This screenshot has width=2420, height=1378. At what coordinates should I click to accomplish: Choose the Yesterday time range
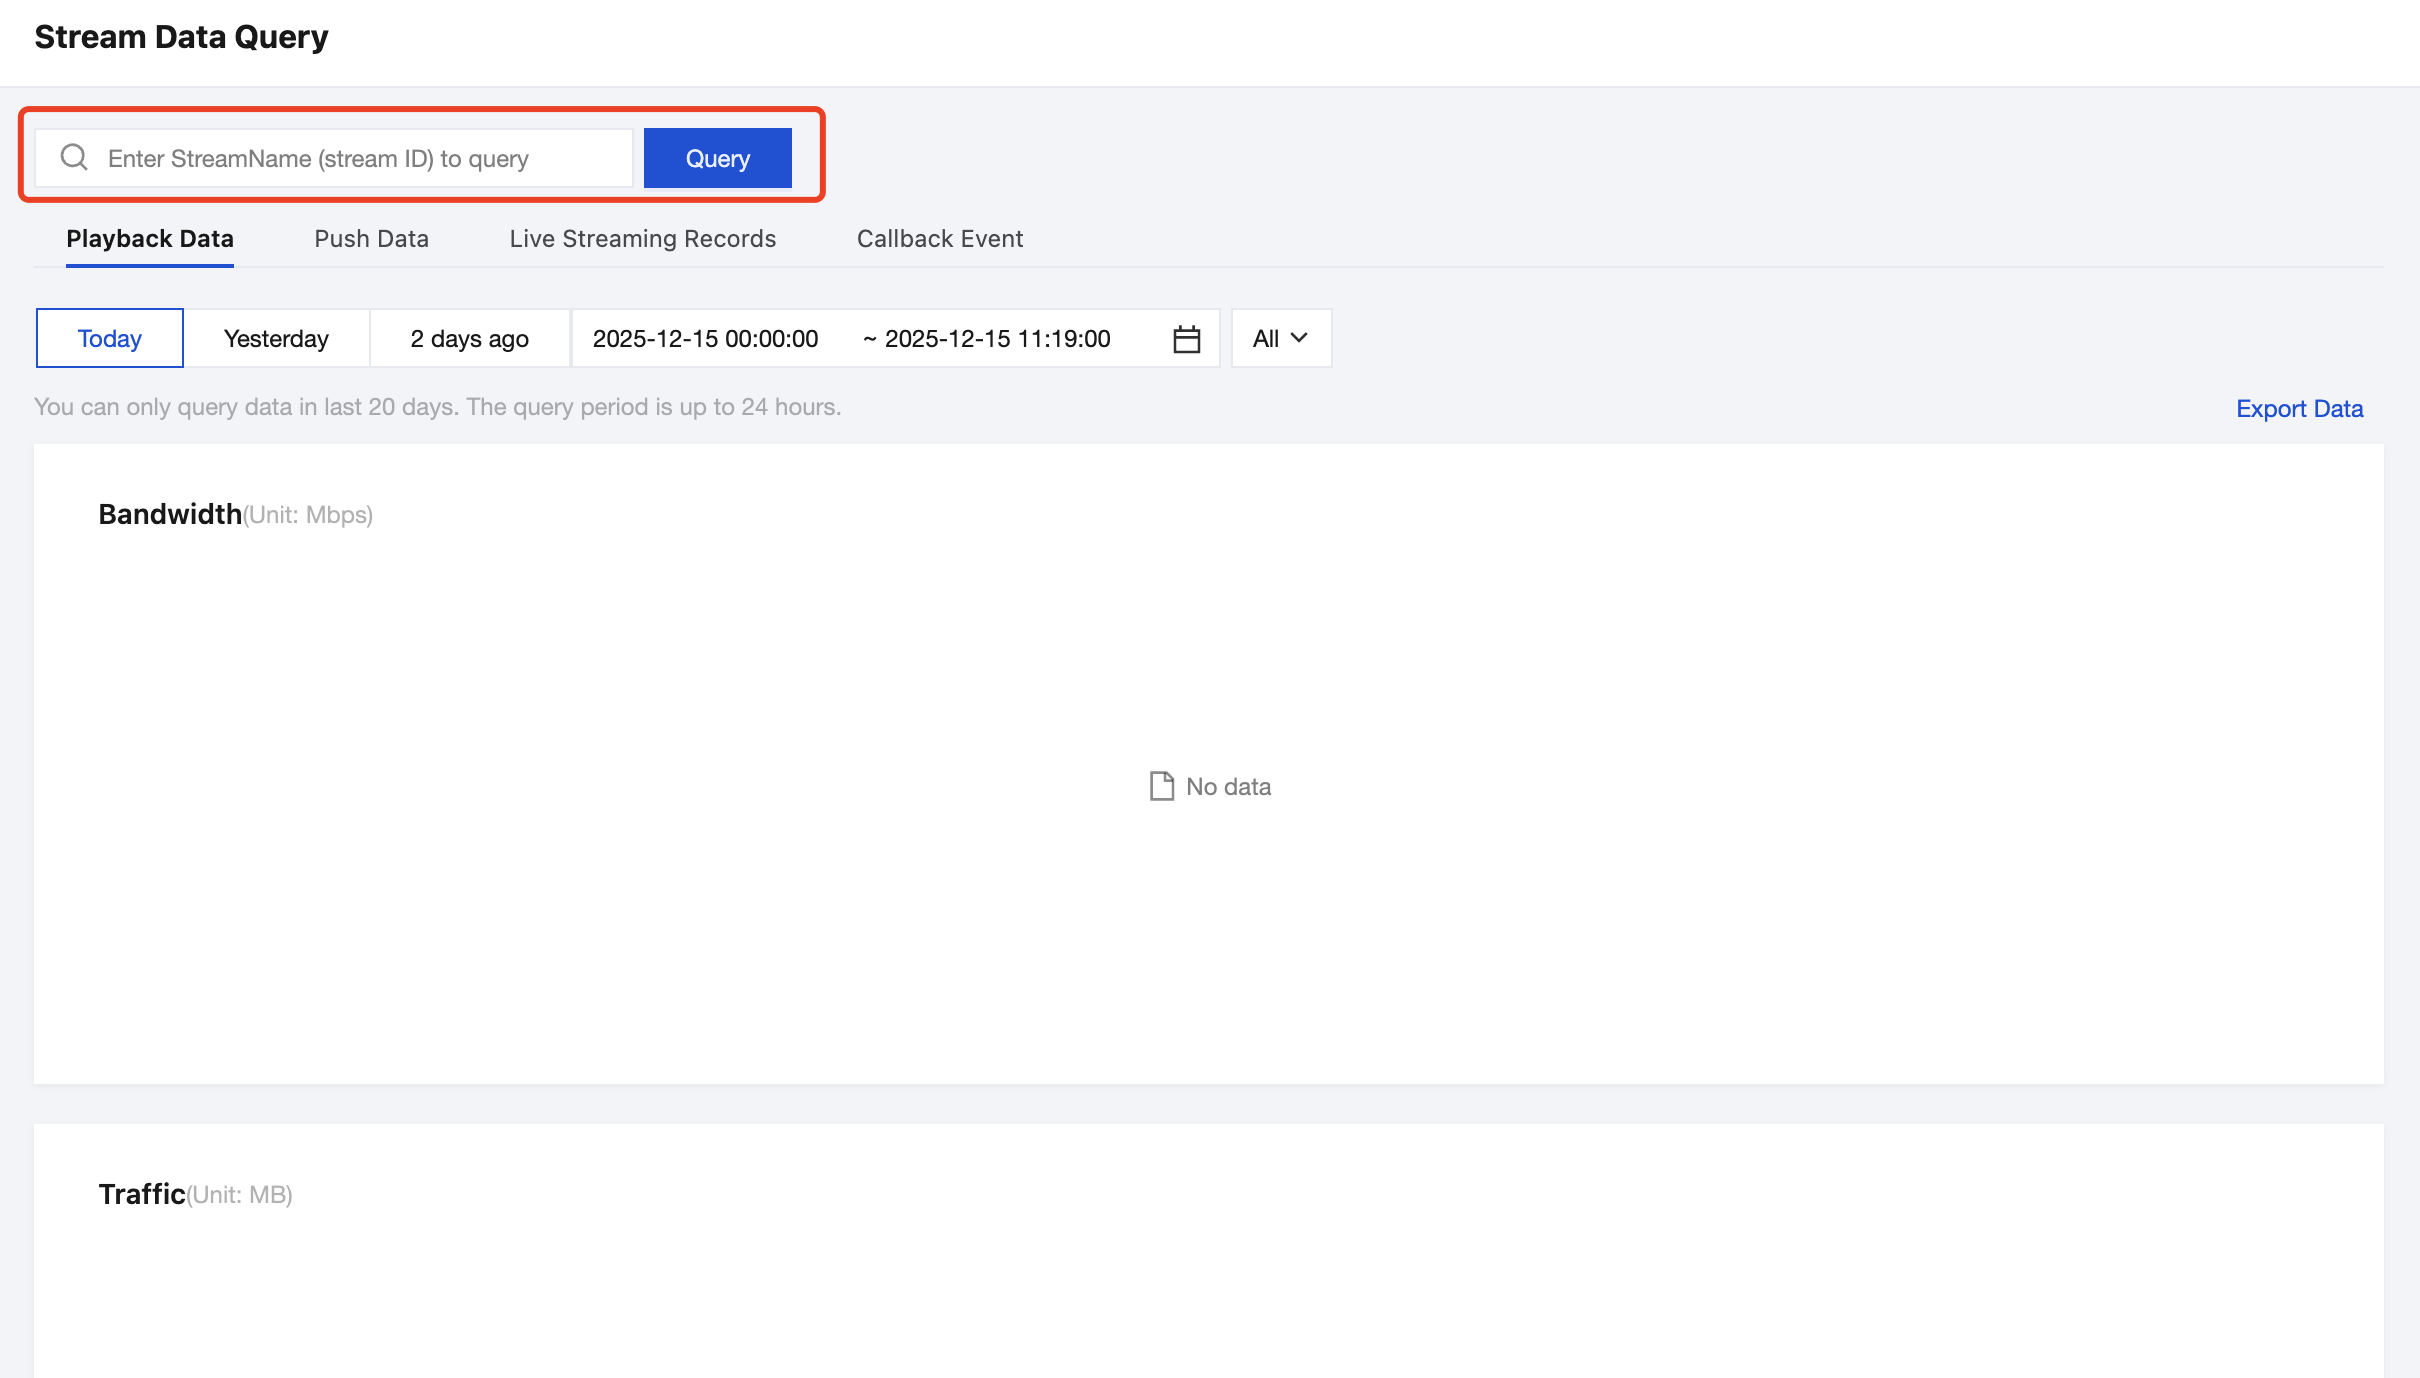tap(276, 339)
